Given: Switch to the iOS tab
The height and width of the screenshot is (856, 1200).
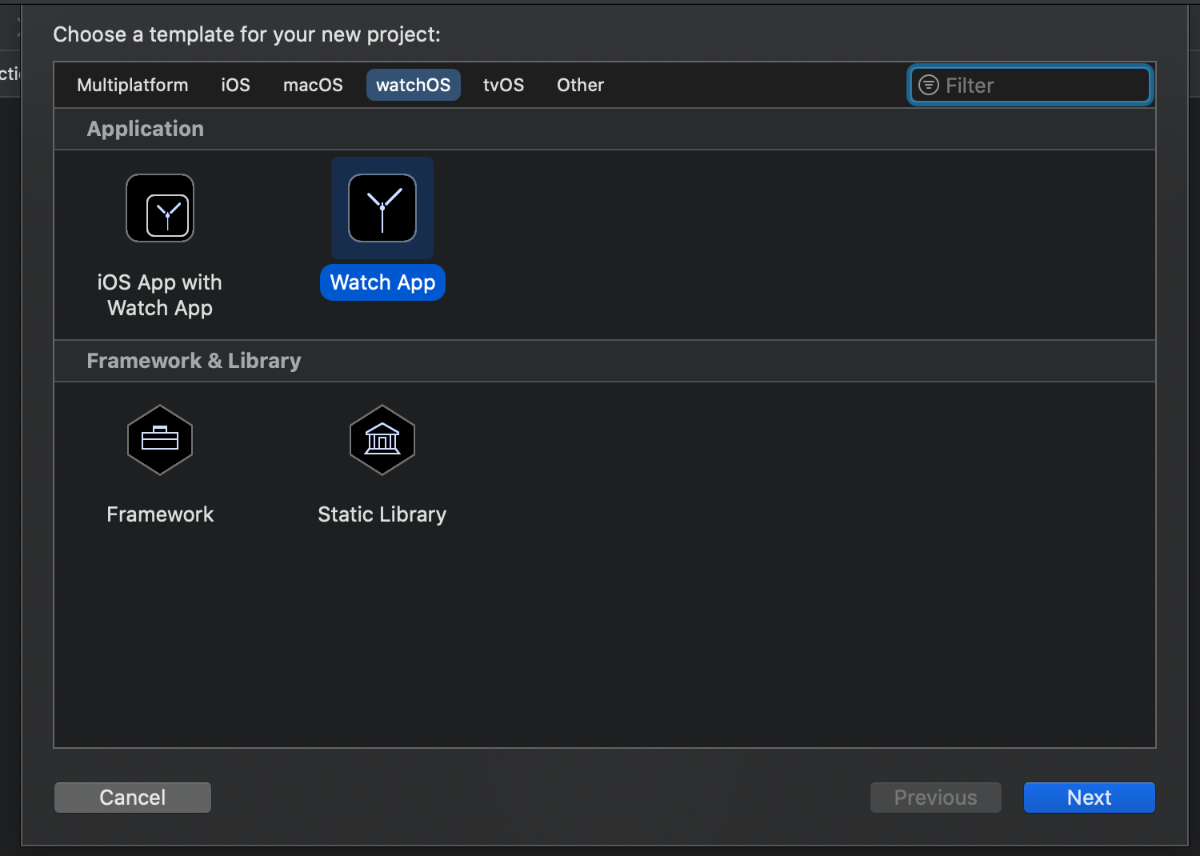Looking at the screenshot, I should click(x=236, y=85).
